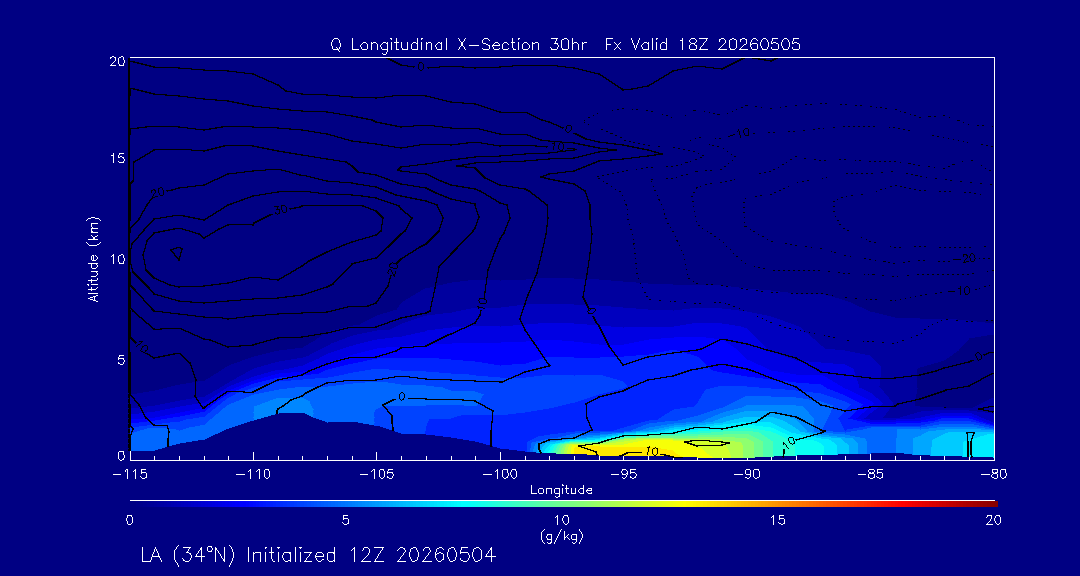Click the initialization label LA (34°N)
This screenshot has width=1080, height=576.
coord(189,555)
